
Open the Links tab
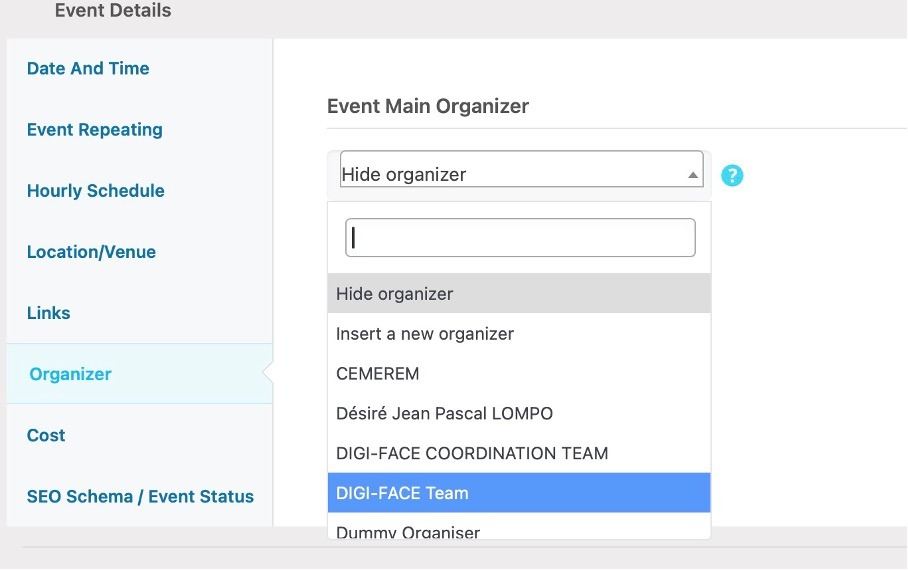[x=49, y=313]
